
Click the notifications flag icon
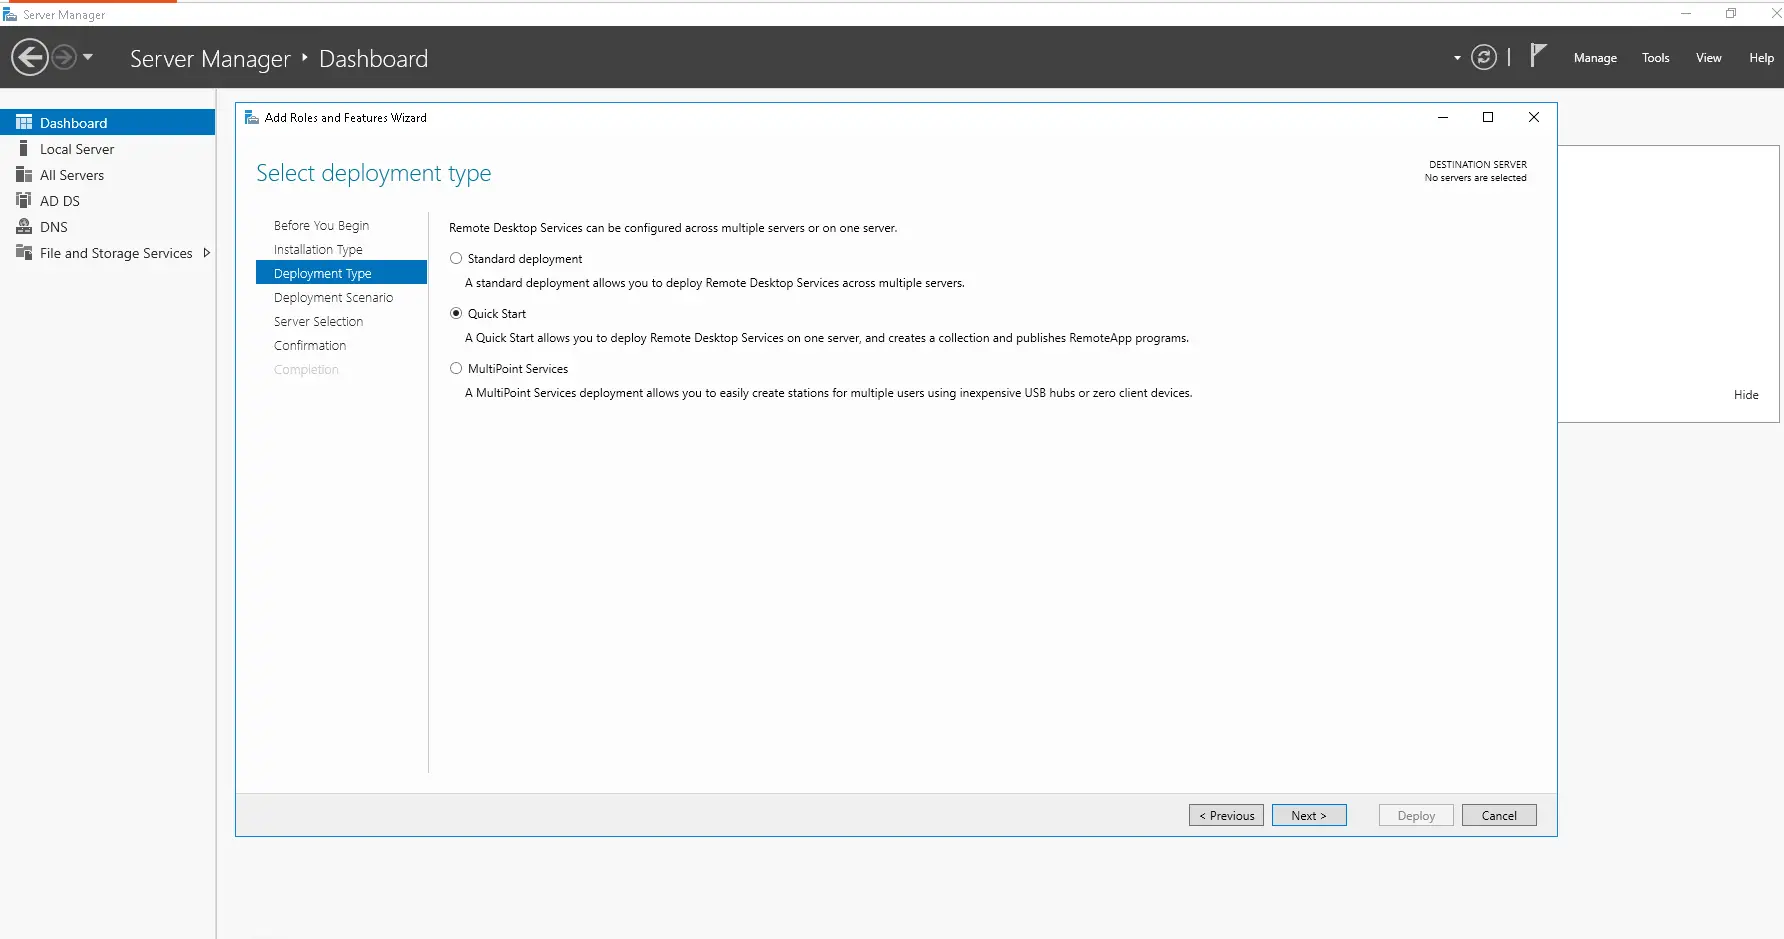point(1538,56)
